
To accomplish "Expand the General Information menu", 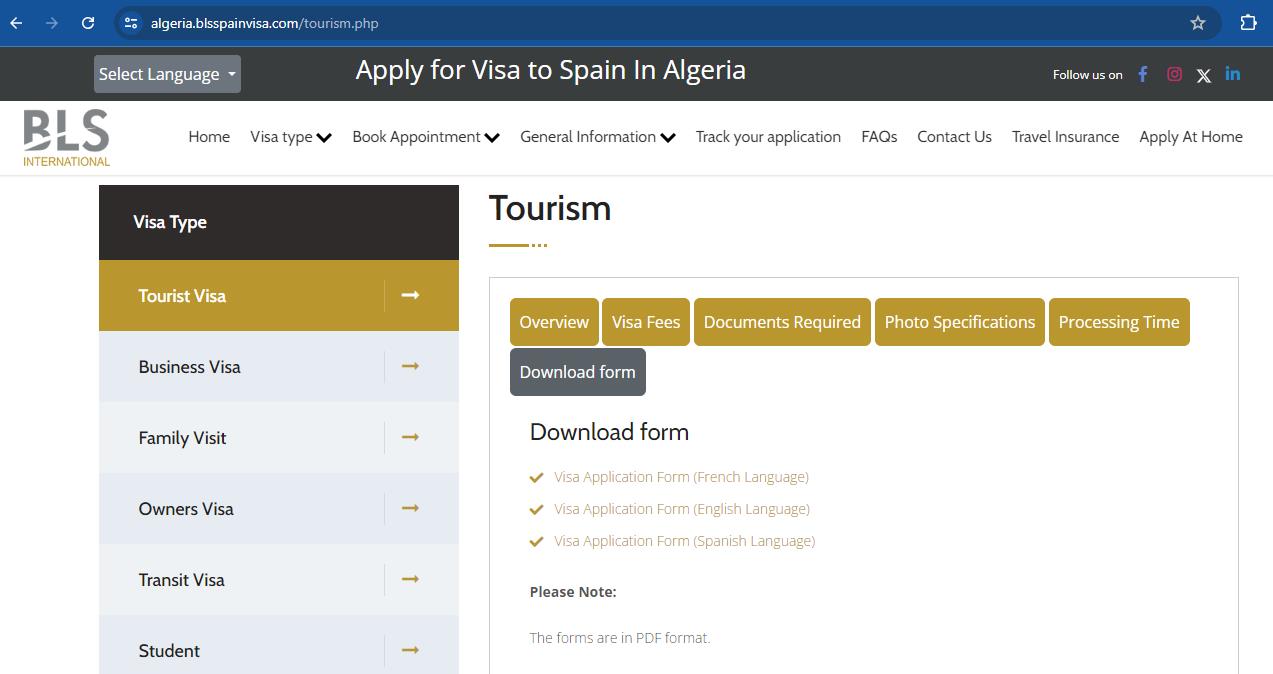I will tap(597, 137).
